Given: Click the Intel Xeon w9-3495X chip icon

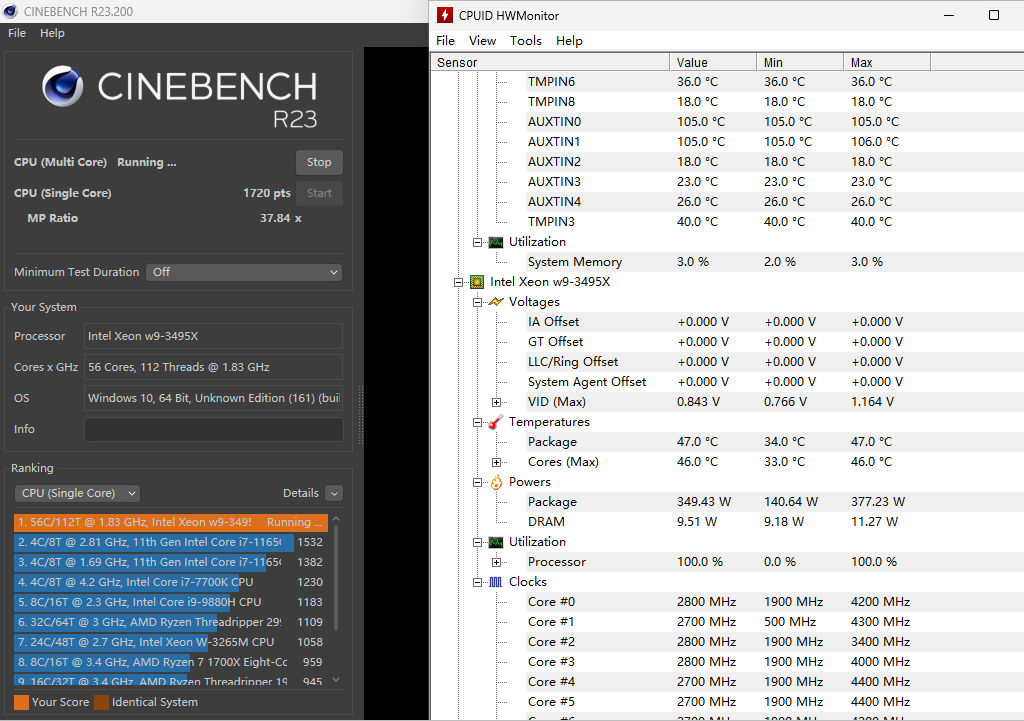Looking at the screenshot, I should (x=477, y=282).
